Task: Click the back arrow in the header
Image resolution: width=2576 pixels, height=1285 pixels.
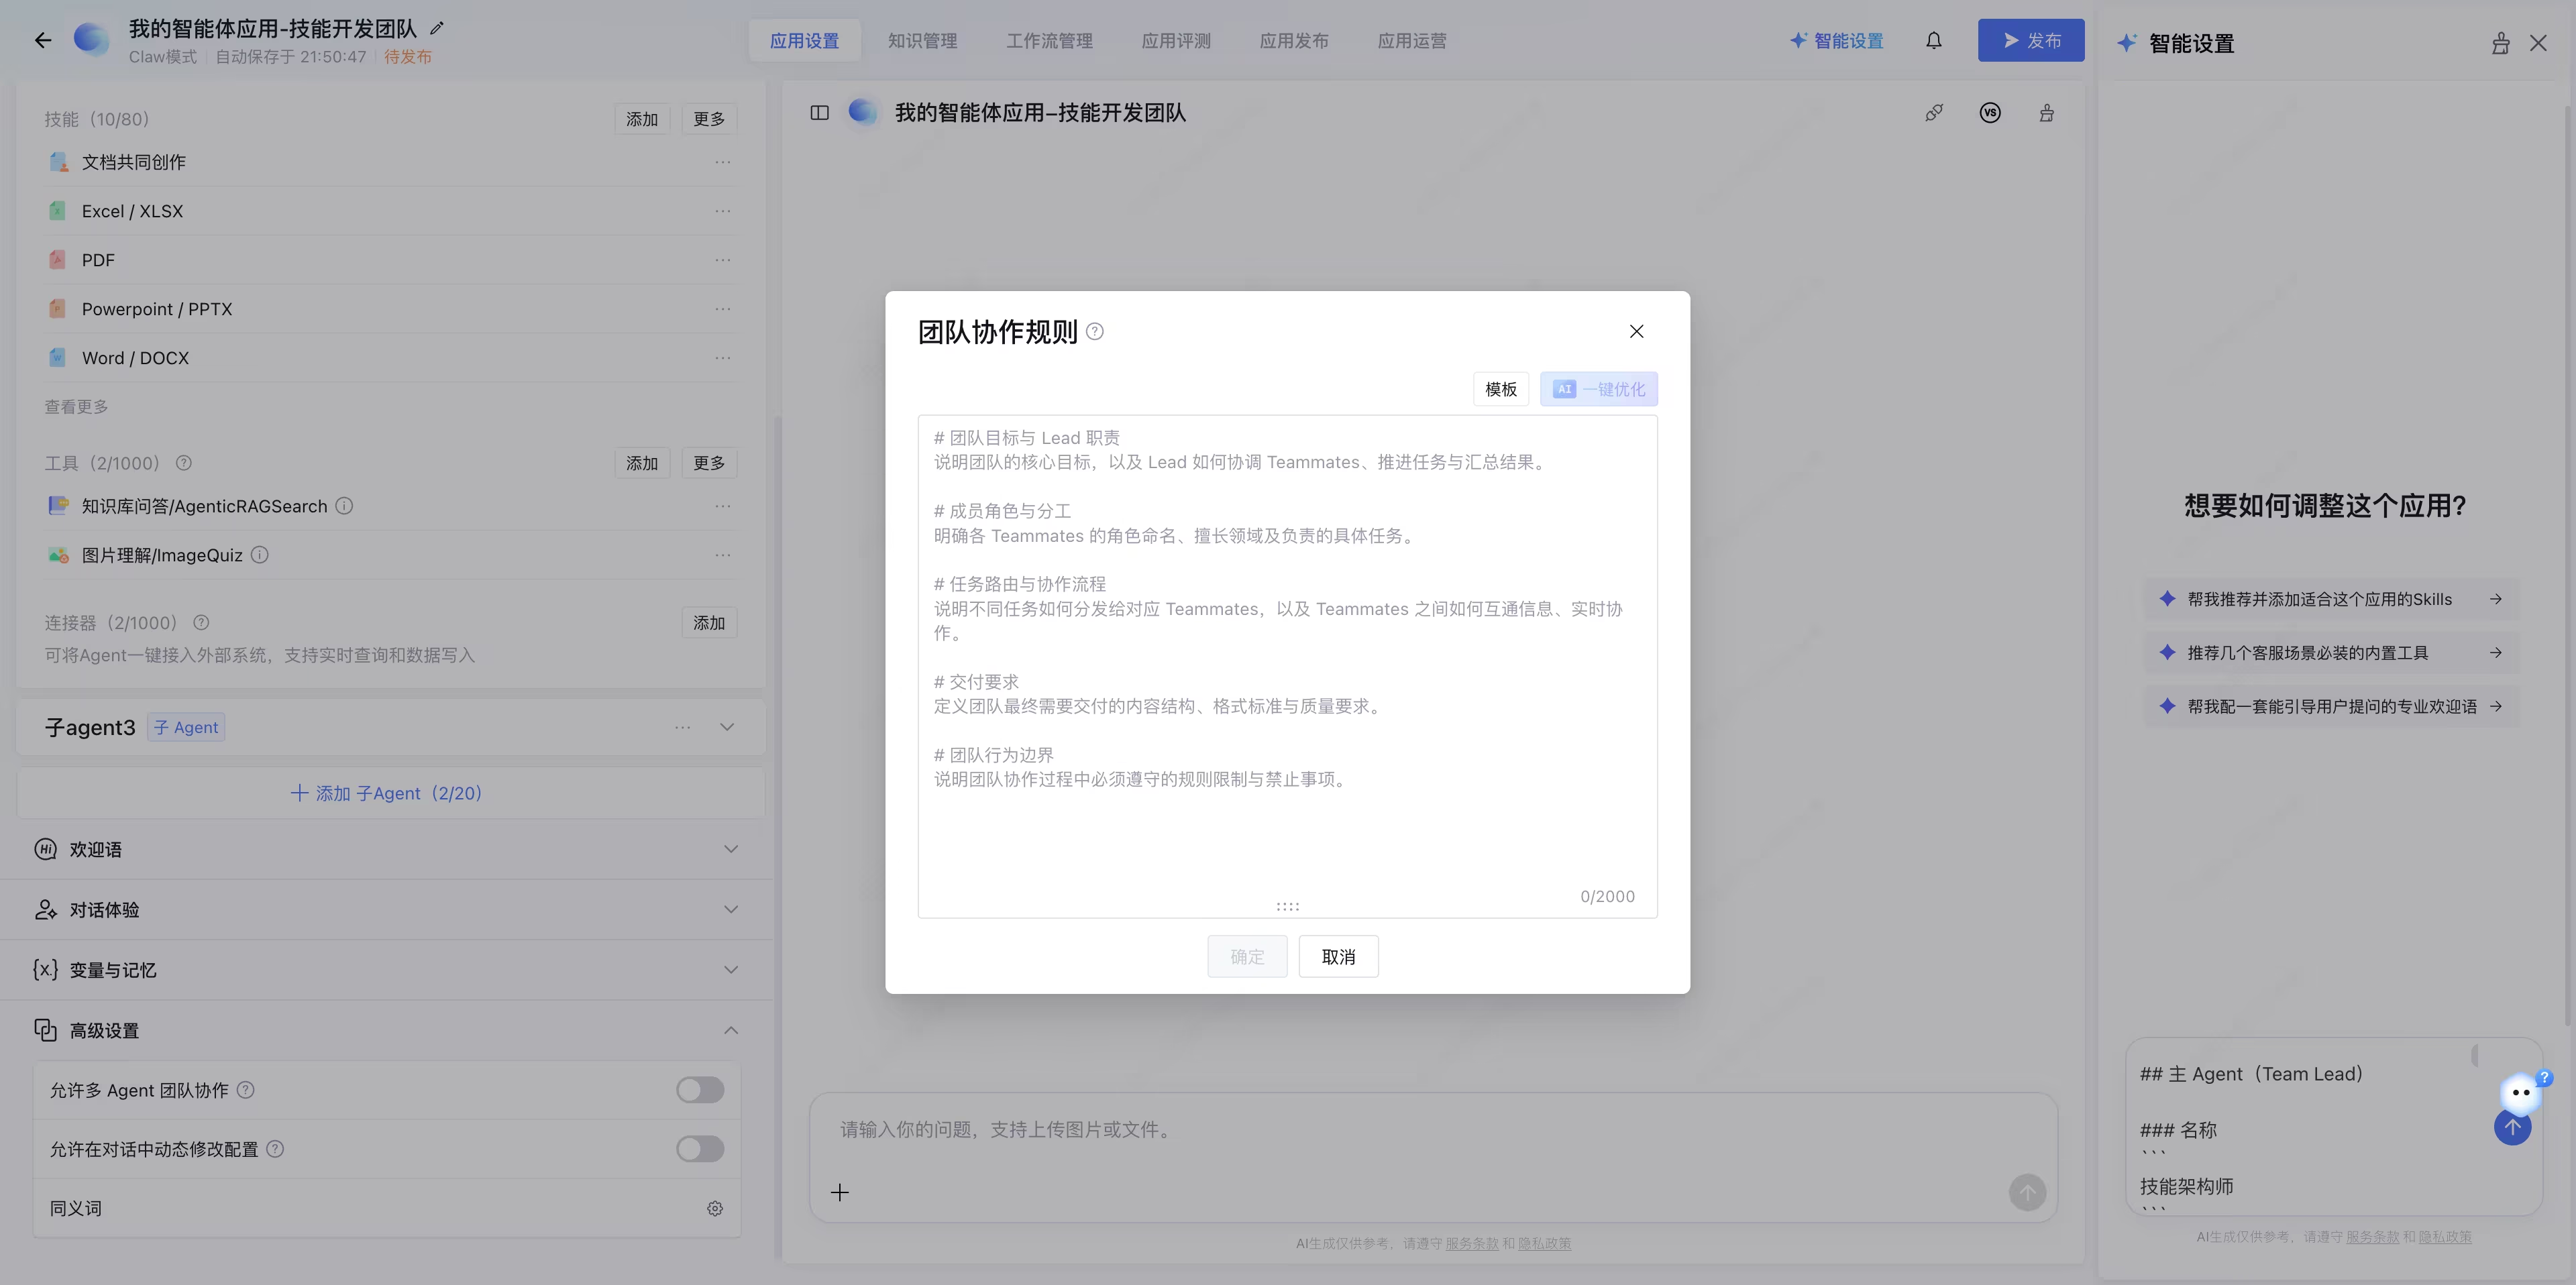Action: tap(42, 41)
